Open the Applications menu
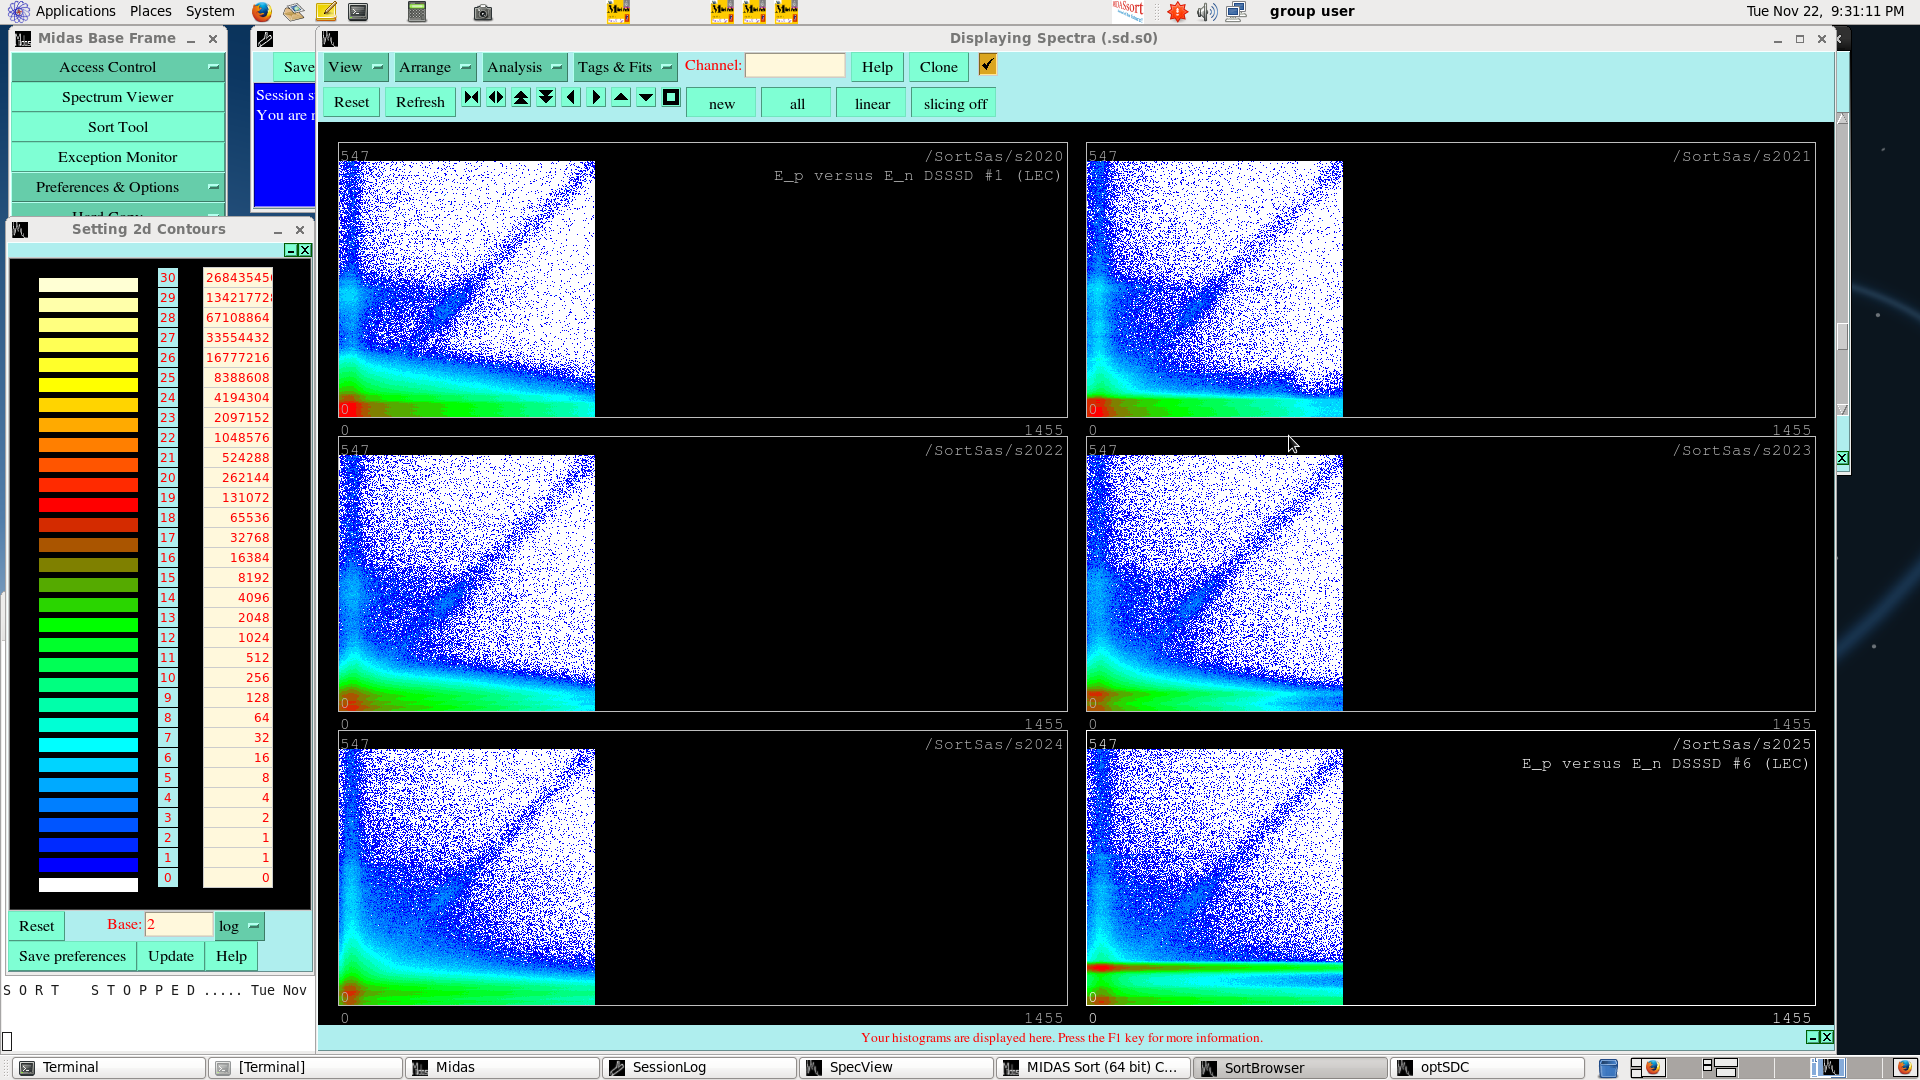Image resolution: width=1920 pixels, height=1080 pixels. click(x=75, y=11)
